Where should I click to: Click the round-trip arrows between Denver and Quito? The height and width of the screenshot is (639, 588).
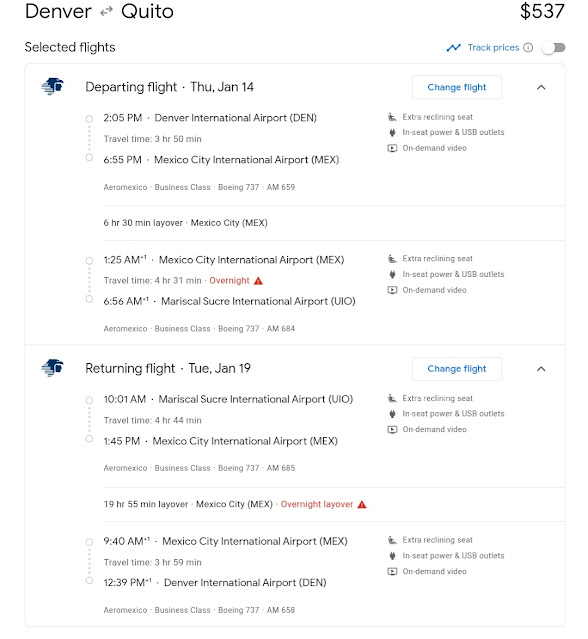click(106, 12)
